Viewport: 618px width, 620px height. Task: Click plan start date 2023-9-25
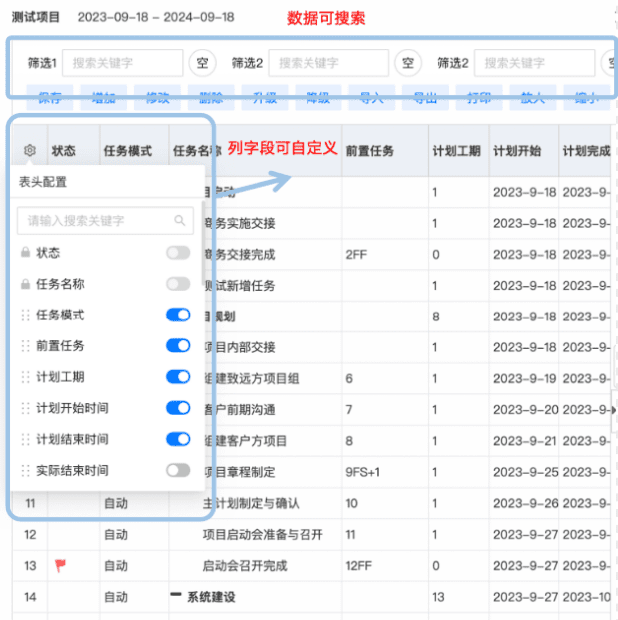(x=525, y=472)
